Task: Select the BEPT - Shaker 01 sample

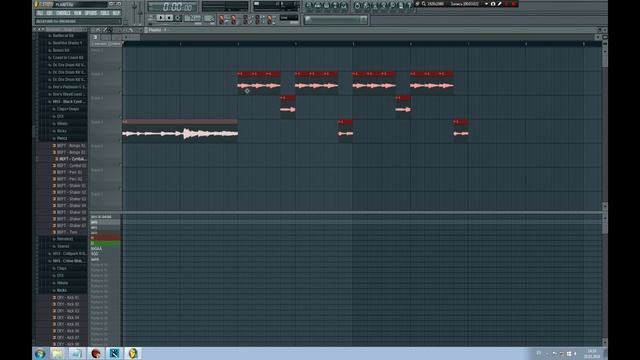Action: pos(70,186)
